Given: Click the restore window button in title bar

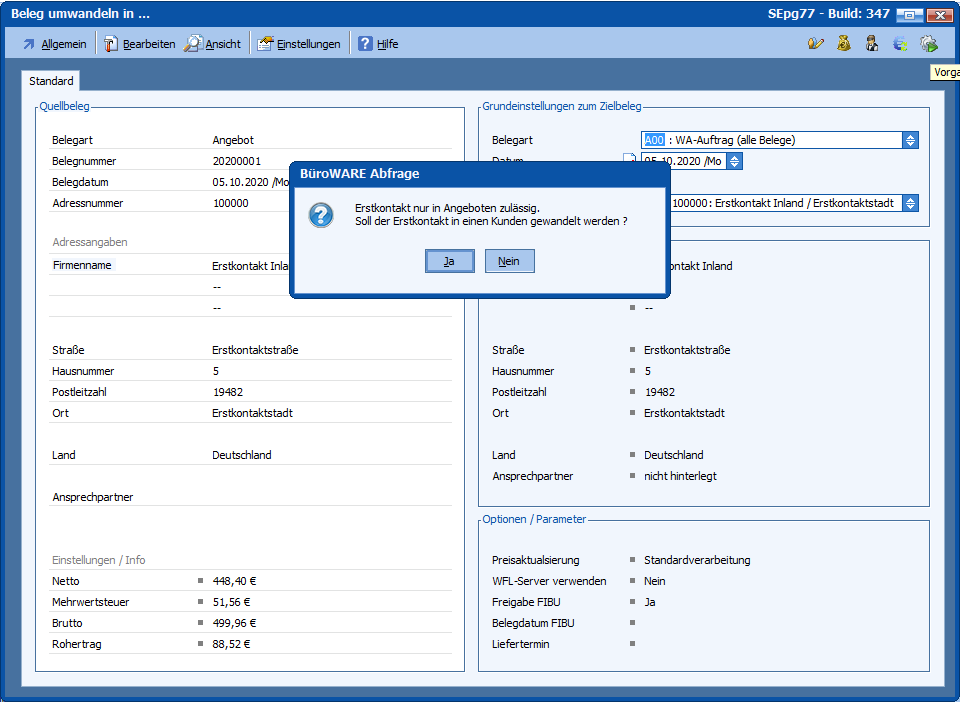Looking at the screenshot, I should tap(909, 15).
